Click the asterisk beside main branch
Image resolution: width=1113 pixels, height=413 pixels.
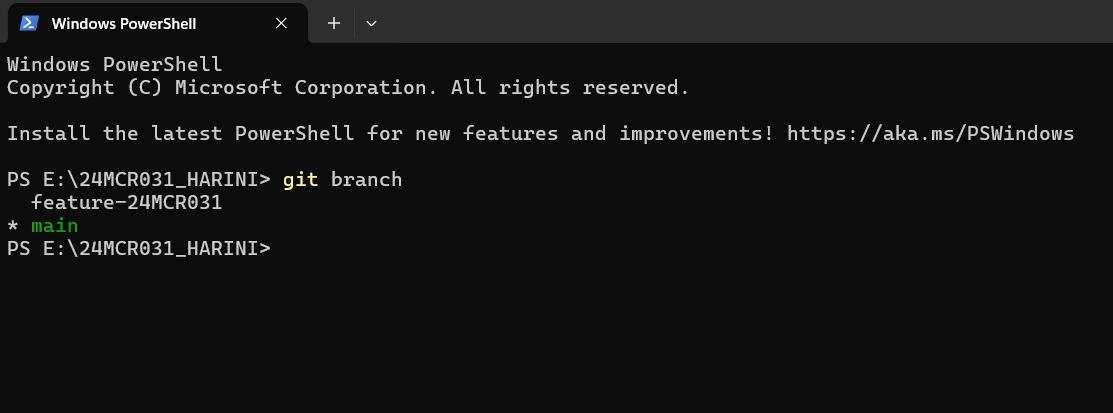(13, 226)
